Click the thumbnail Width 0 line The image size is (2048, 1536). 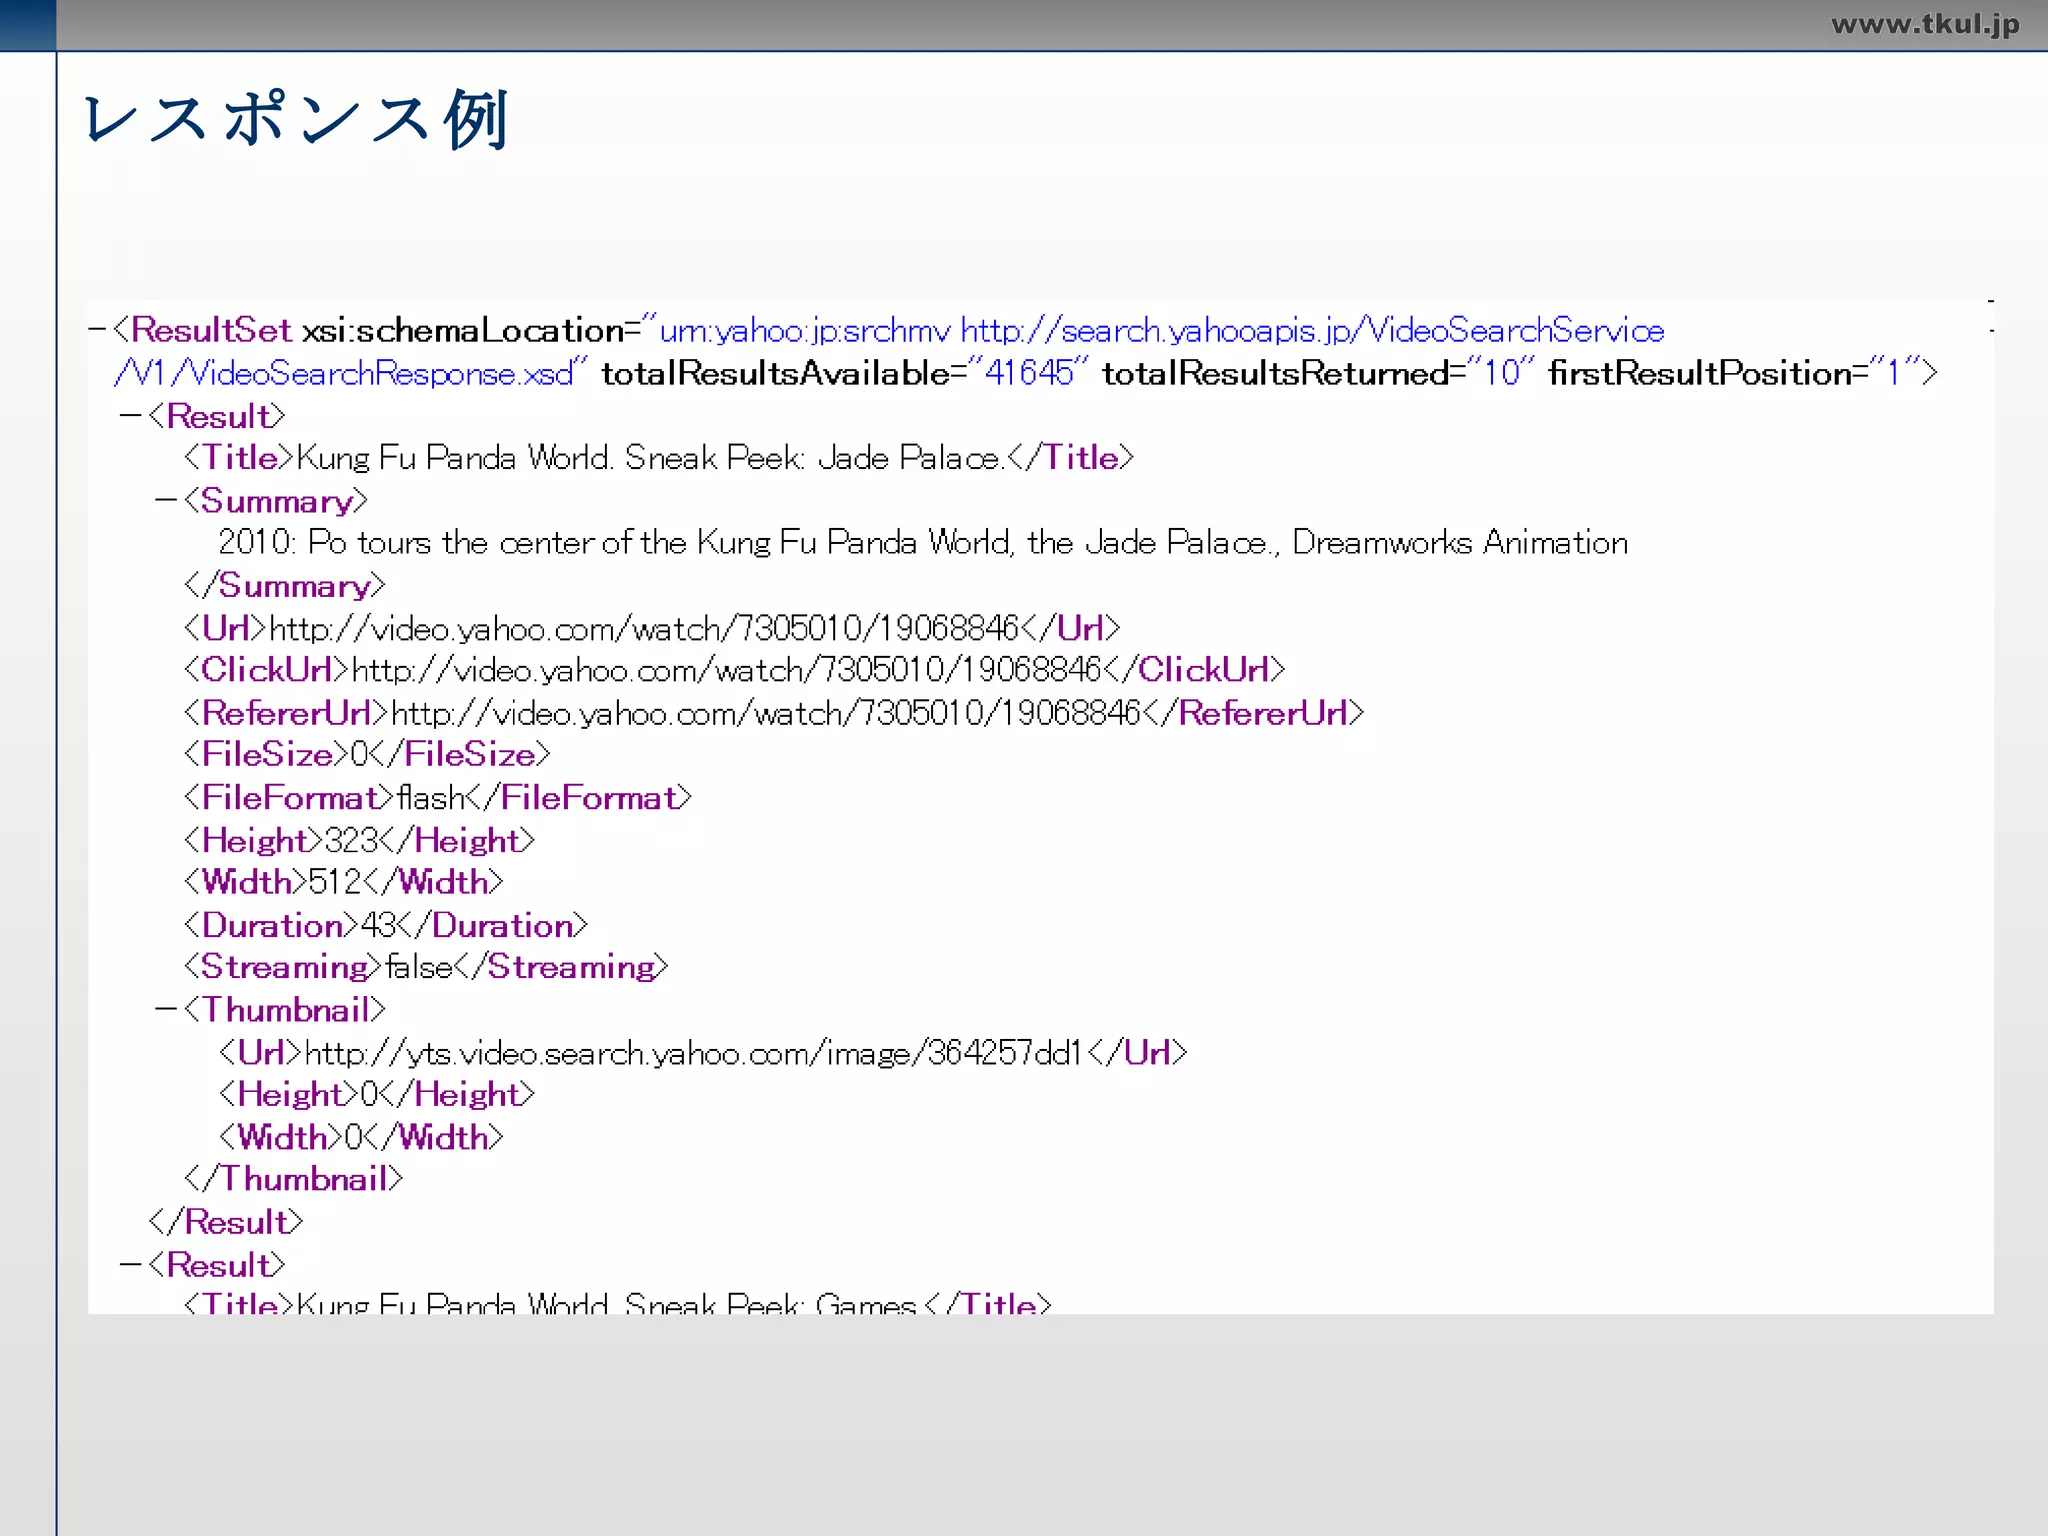(361, 1138)
